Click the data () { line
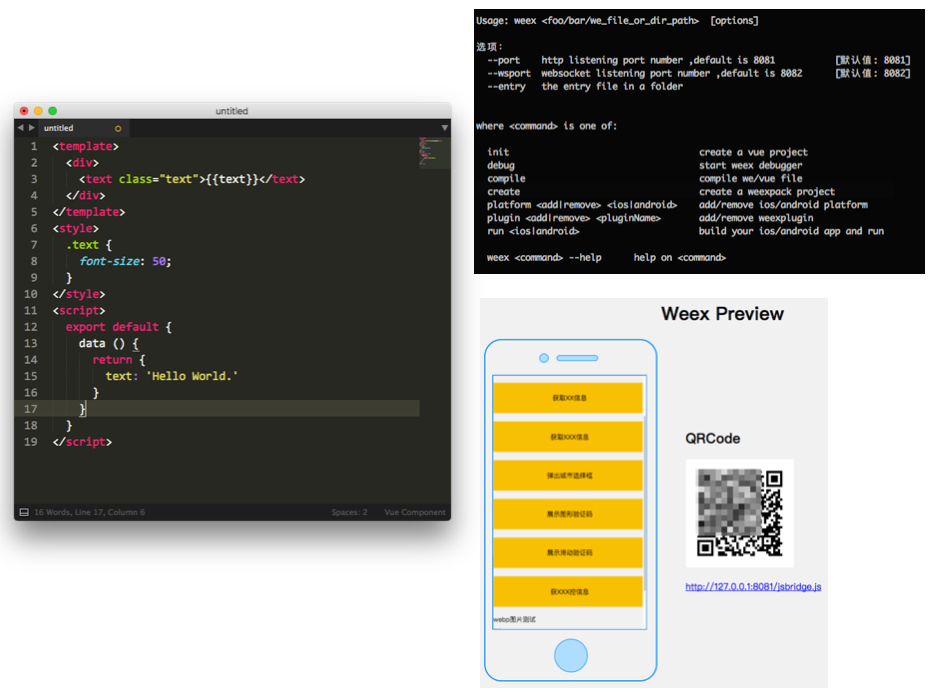This screenshot has height=692, width=936. click(x=109, y=343)
